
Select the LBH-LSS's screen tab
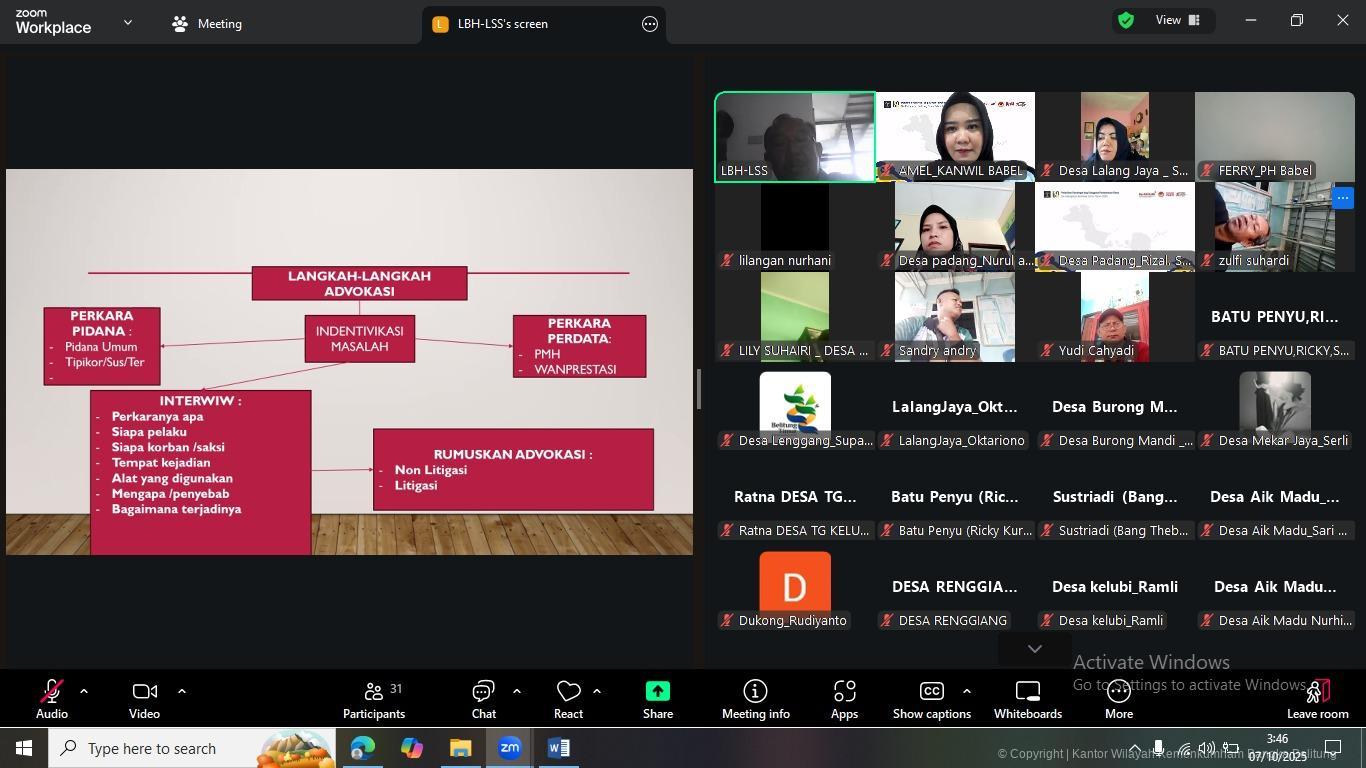502,24
